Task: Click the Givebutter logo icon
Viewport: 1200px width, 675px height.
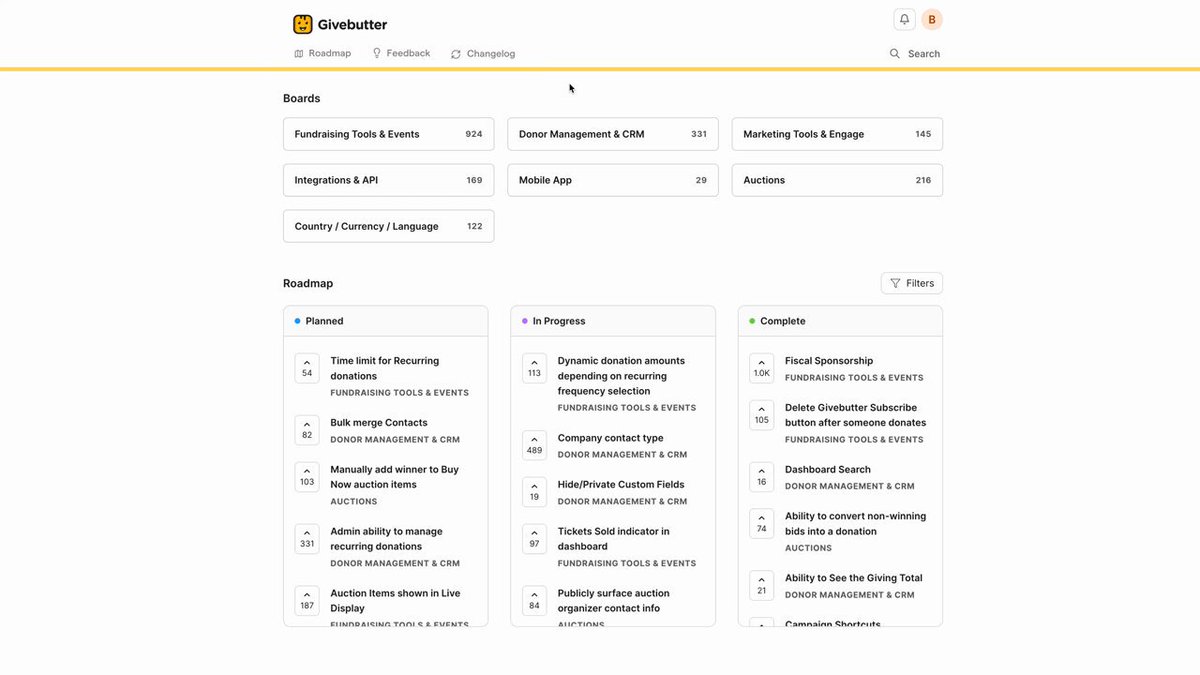Action: point(302,24)
